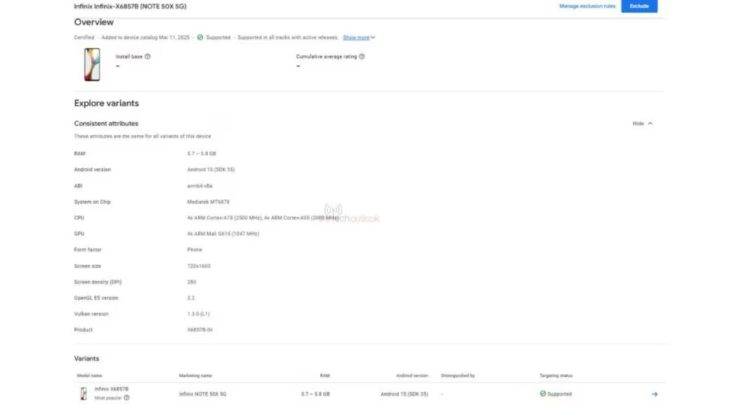Click the Android version column header
The image size is (747, 420).
click(x=410, y=375)
